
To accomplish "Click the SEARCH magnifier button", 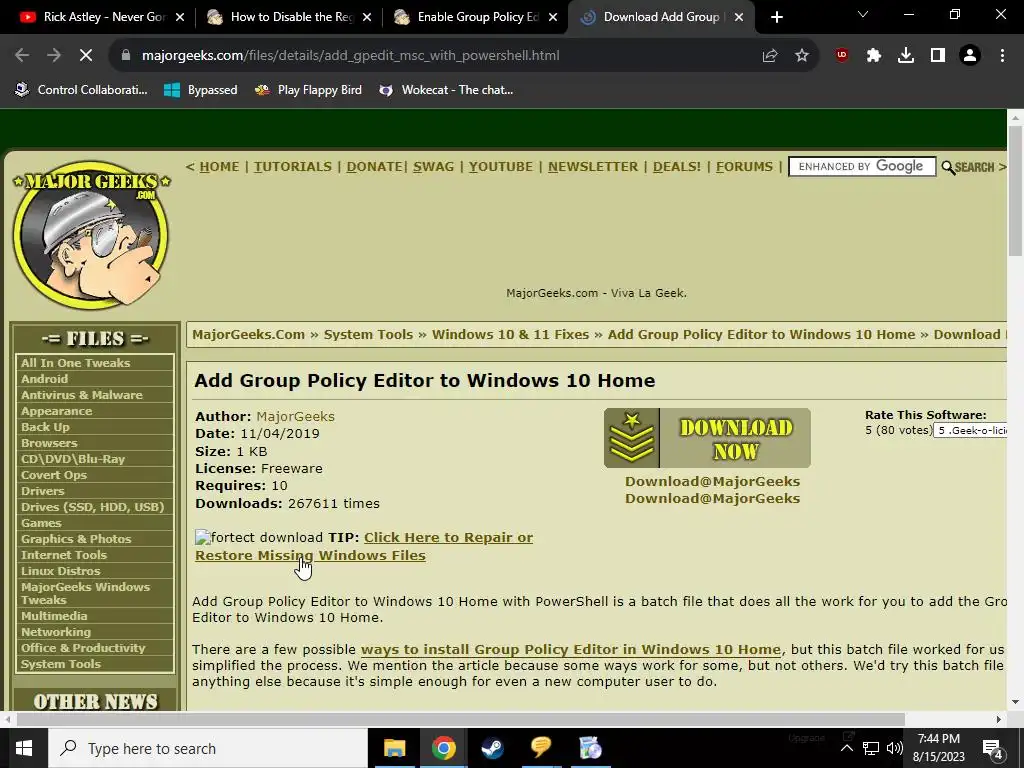I will point(968,167).
